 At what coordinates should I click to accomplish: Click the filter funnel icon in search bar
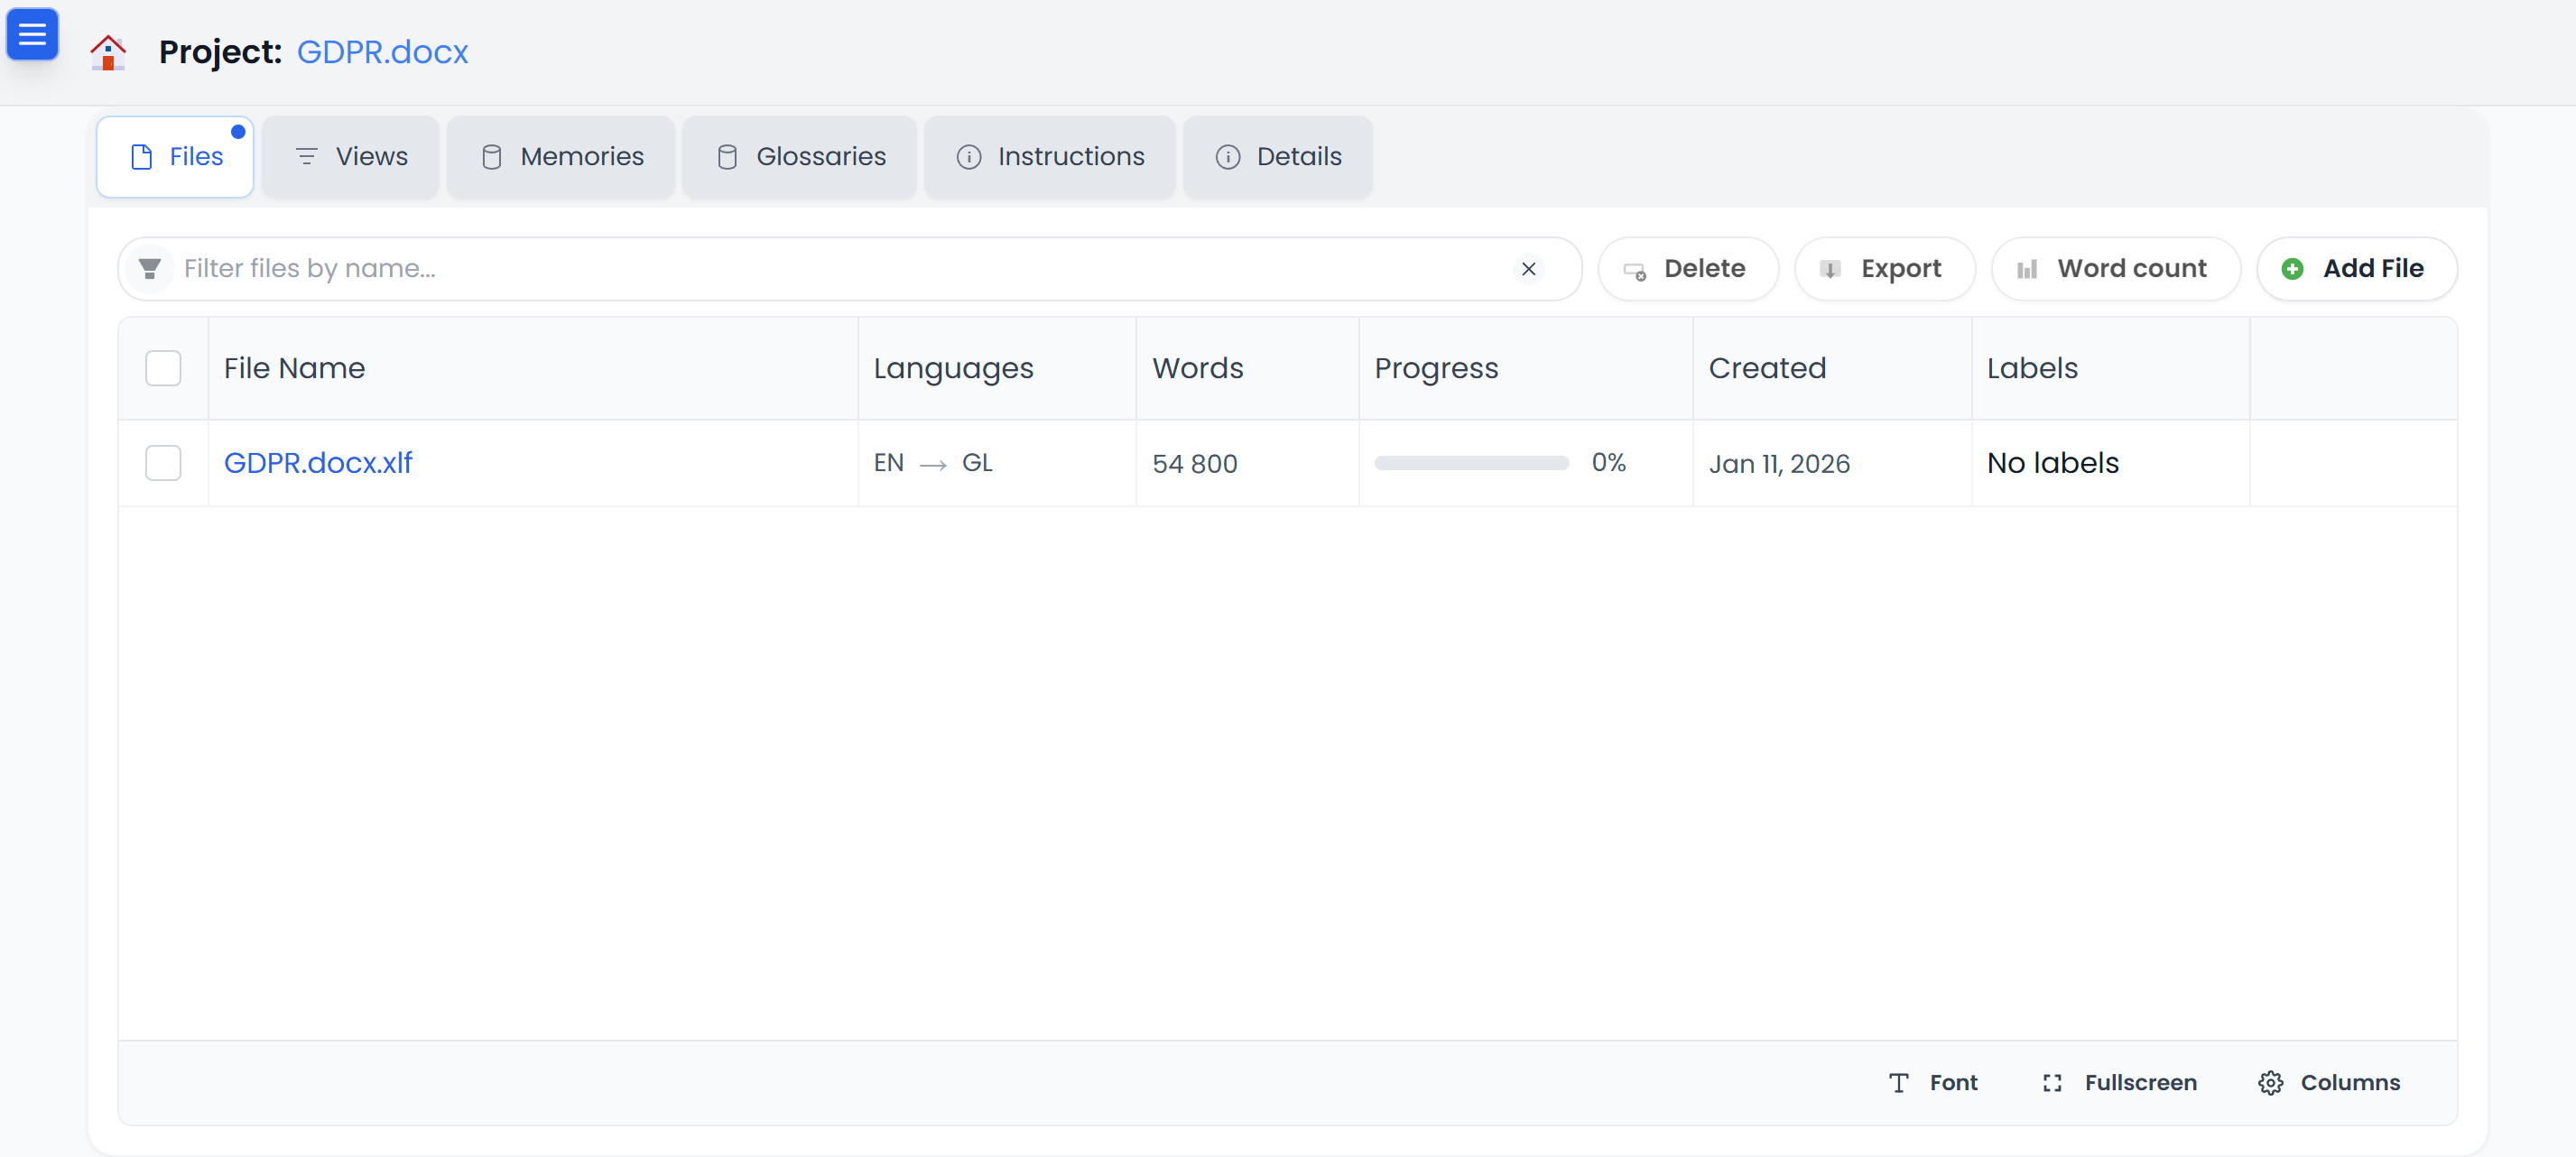tap(149, 268)
